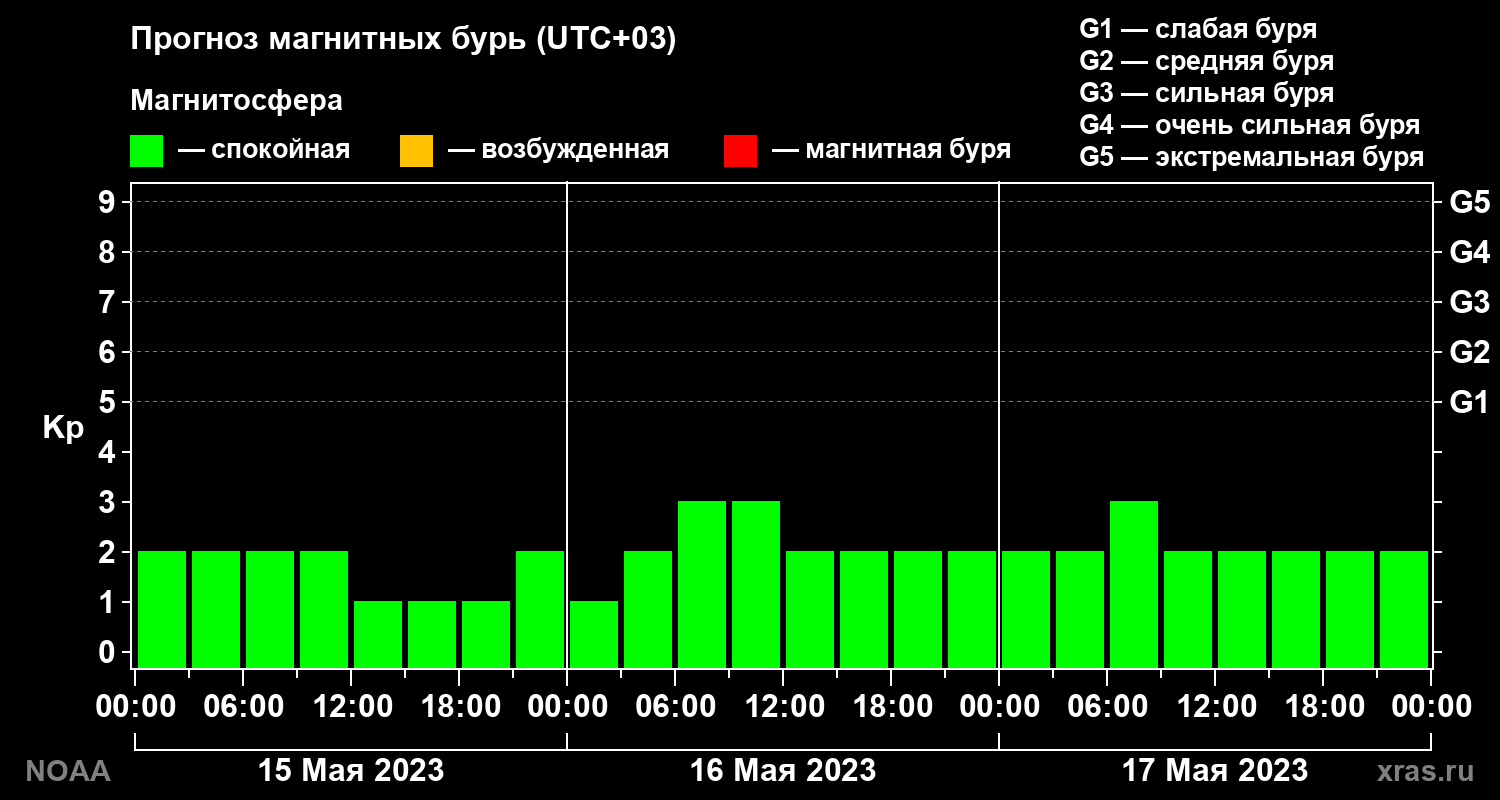Click the 'G1 — слабая буря' legend line

pos(1198,28)
